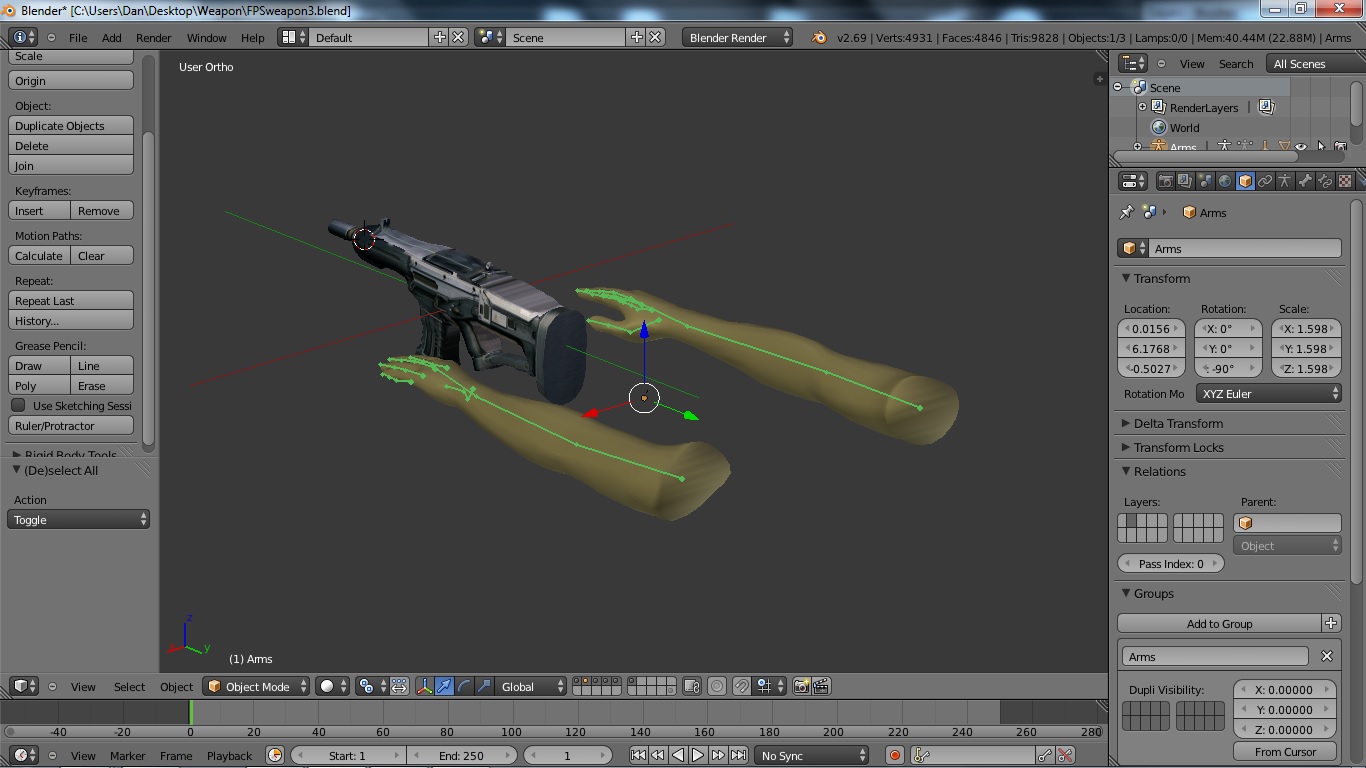Viewport: 1366px width, 768px height.
Task: Toggle the 3D manipulator axes icon
Action: [x=424, y=686]
